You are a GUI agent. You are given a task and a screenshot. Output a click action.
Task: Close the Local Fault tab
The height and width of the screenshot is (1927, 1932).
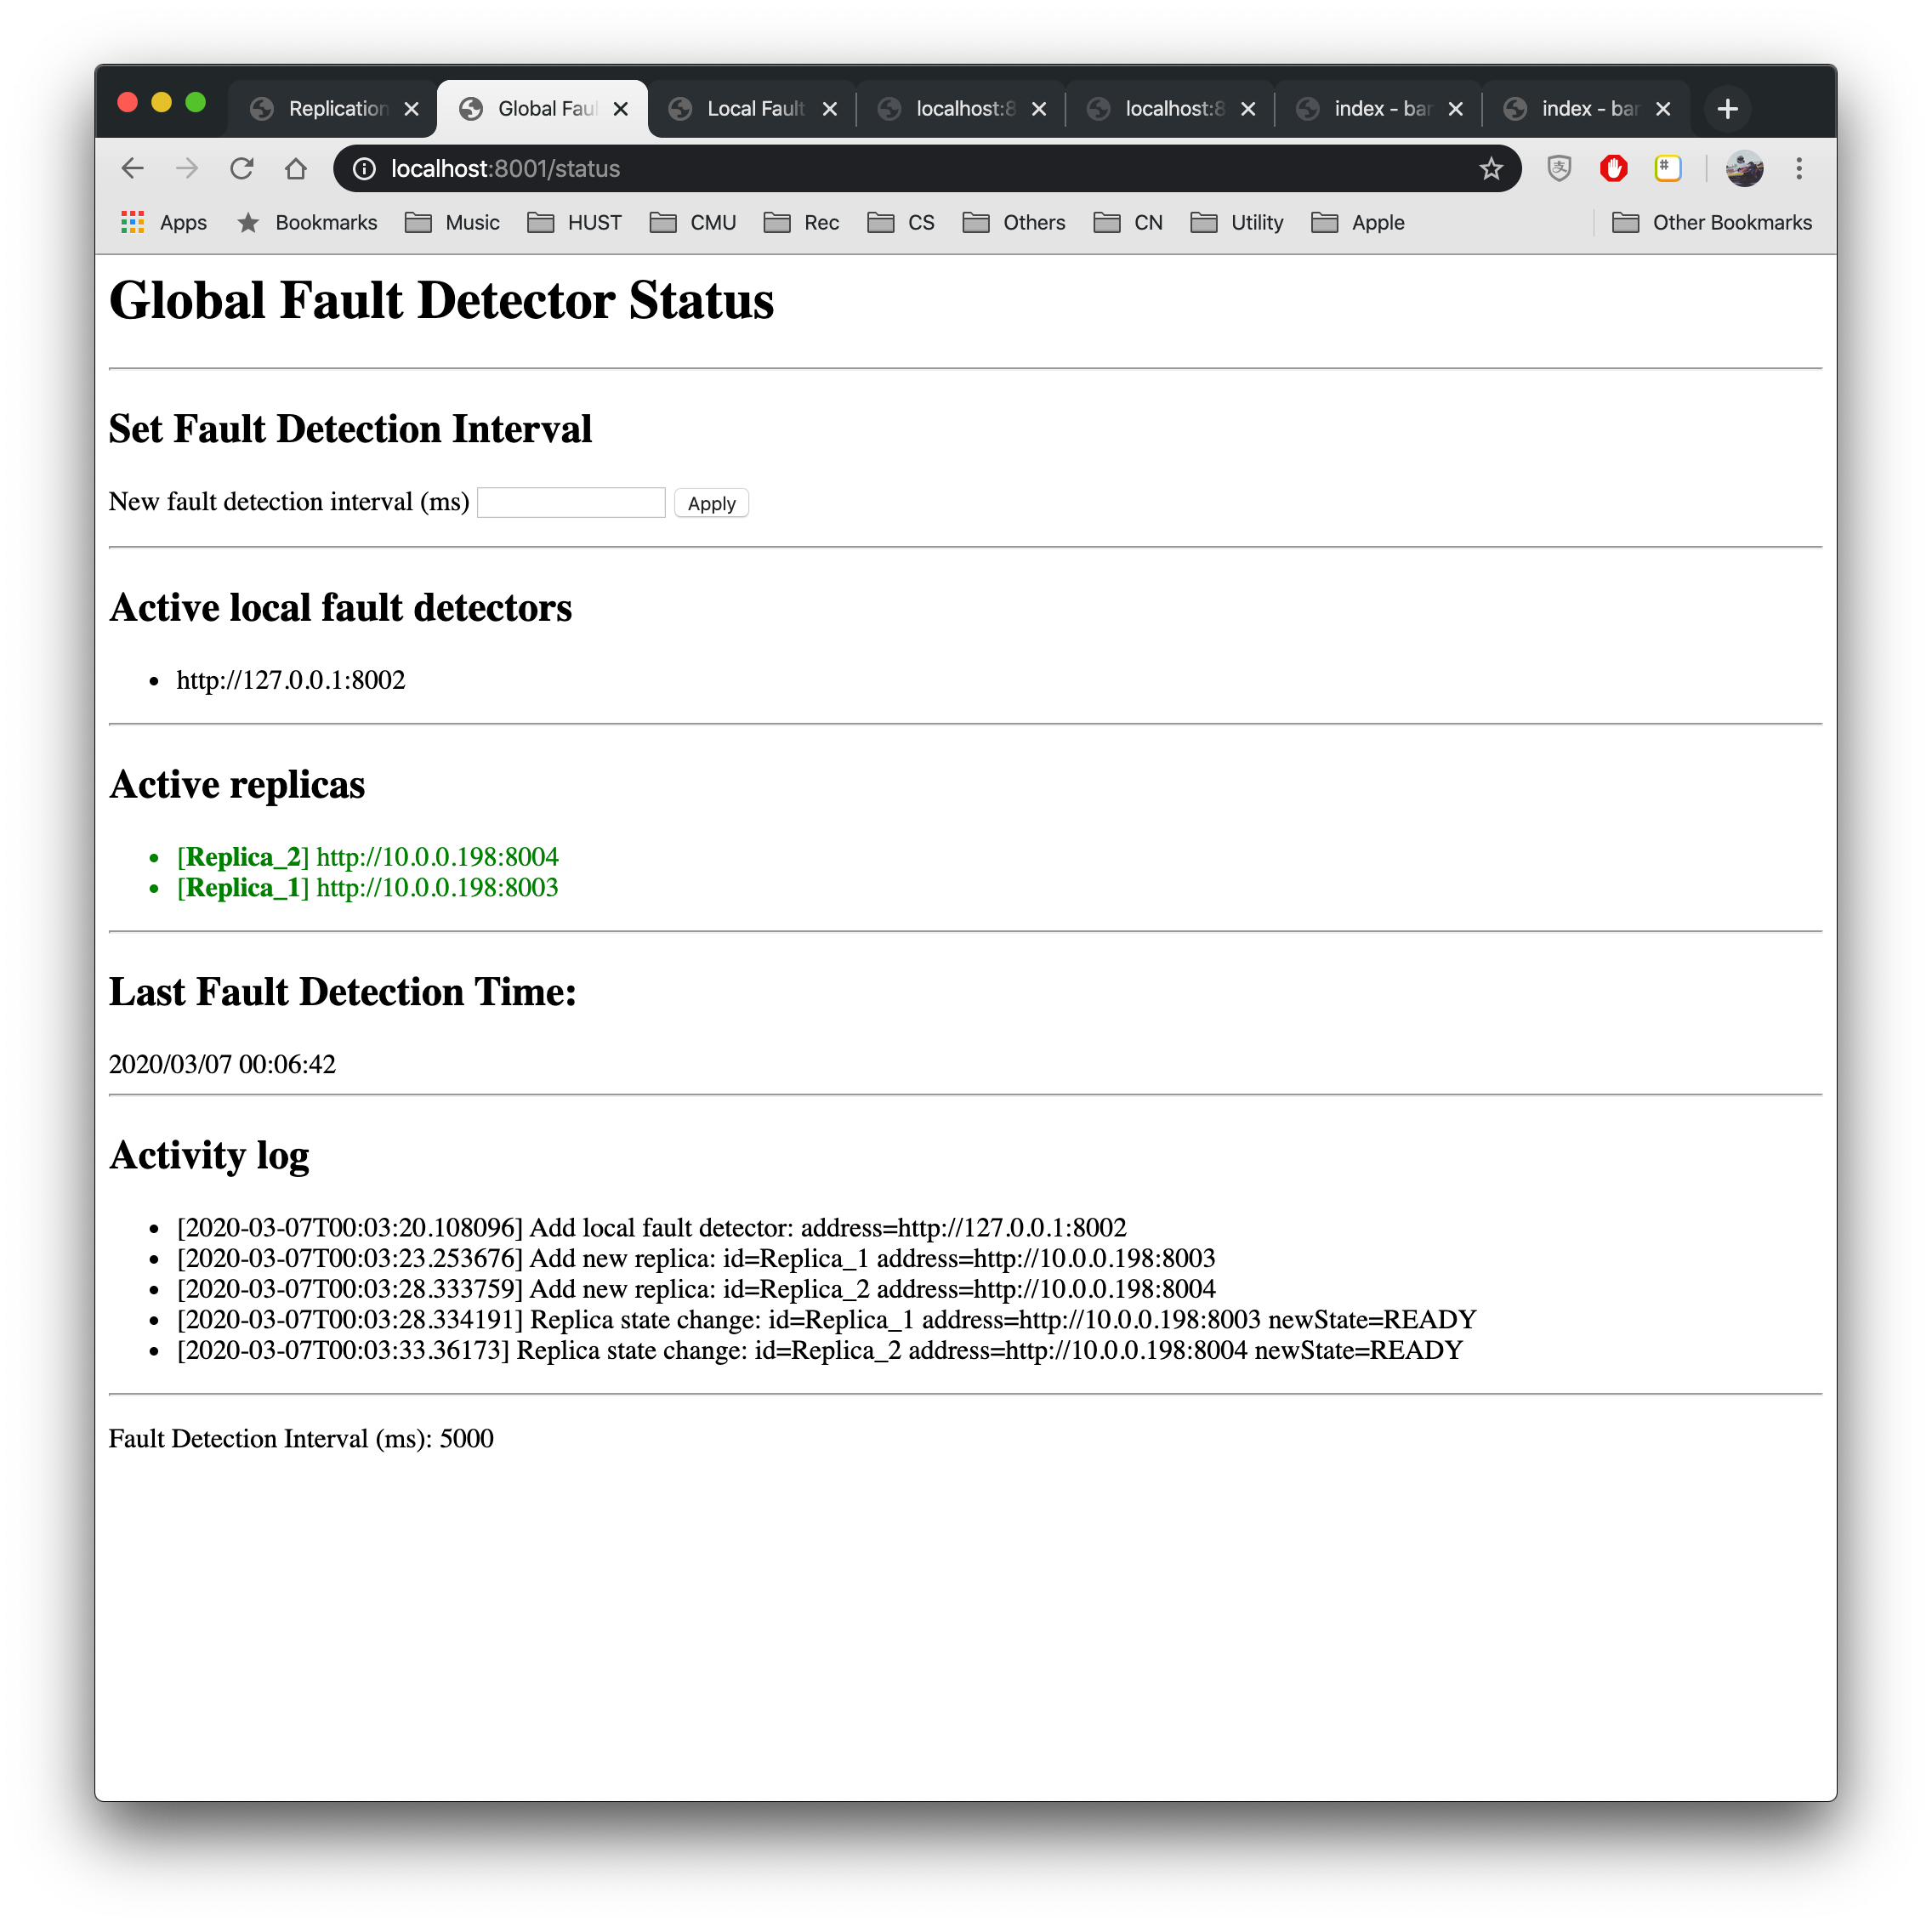(830, 109)
